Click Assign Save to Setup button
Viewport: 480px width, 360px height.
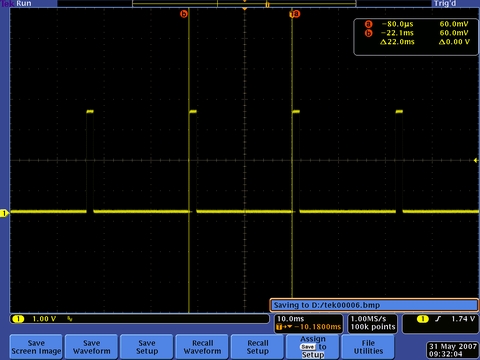pos(313,347)
